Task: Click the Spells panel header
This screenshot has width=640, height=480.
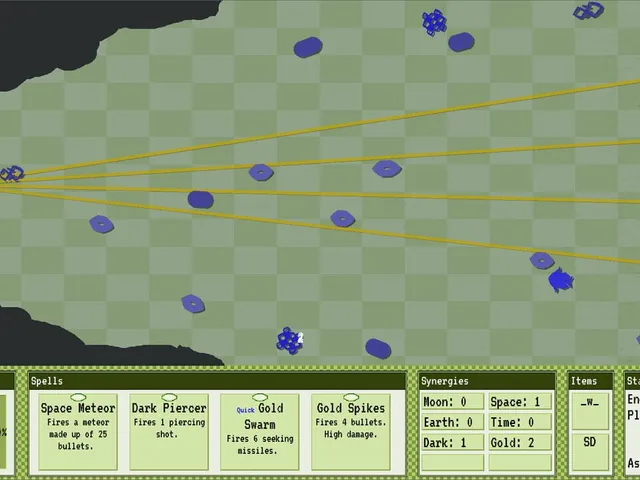Action: [x=217, y=381]
